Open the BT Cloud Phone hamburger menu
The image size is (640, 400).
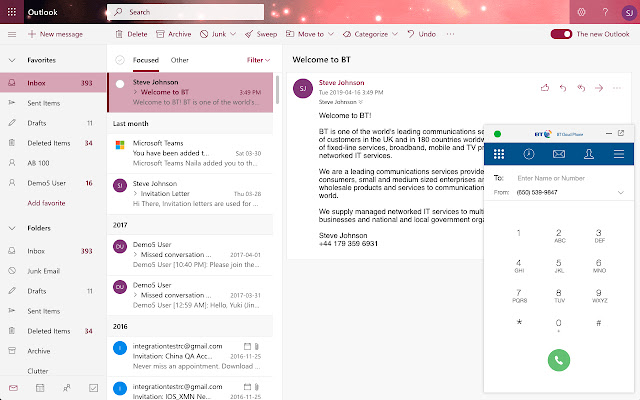619,154
